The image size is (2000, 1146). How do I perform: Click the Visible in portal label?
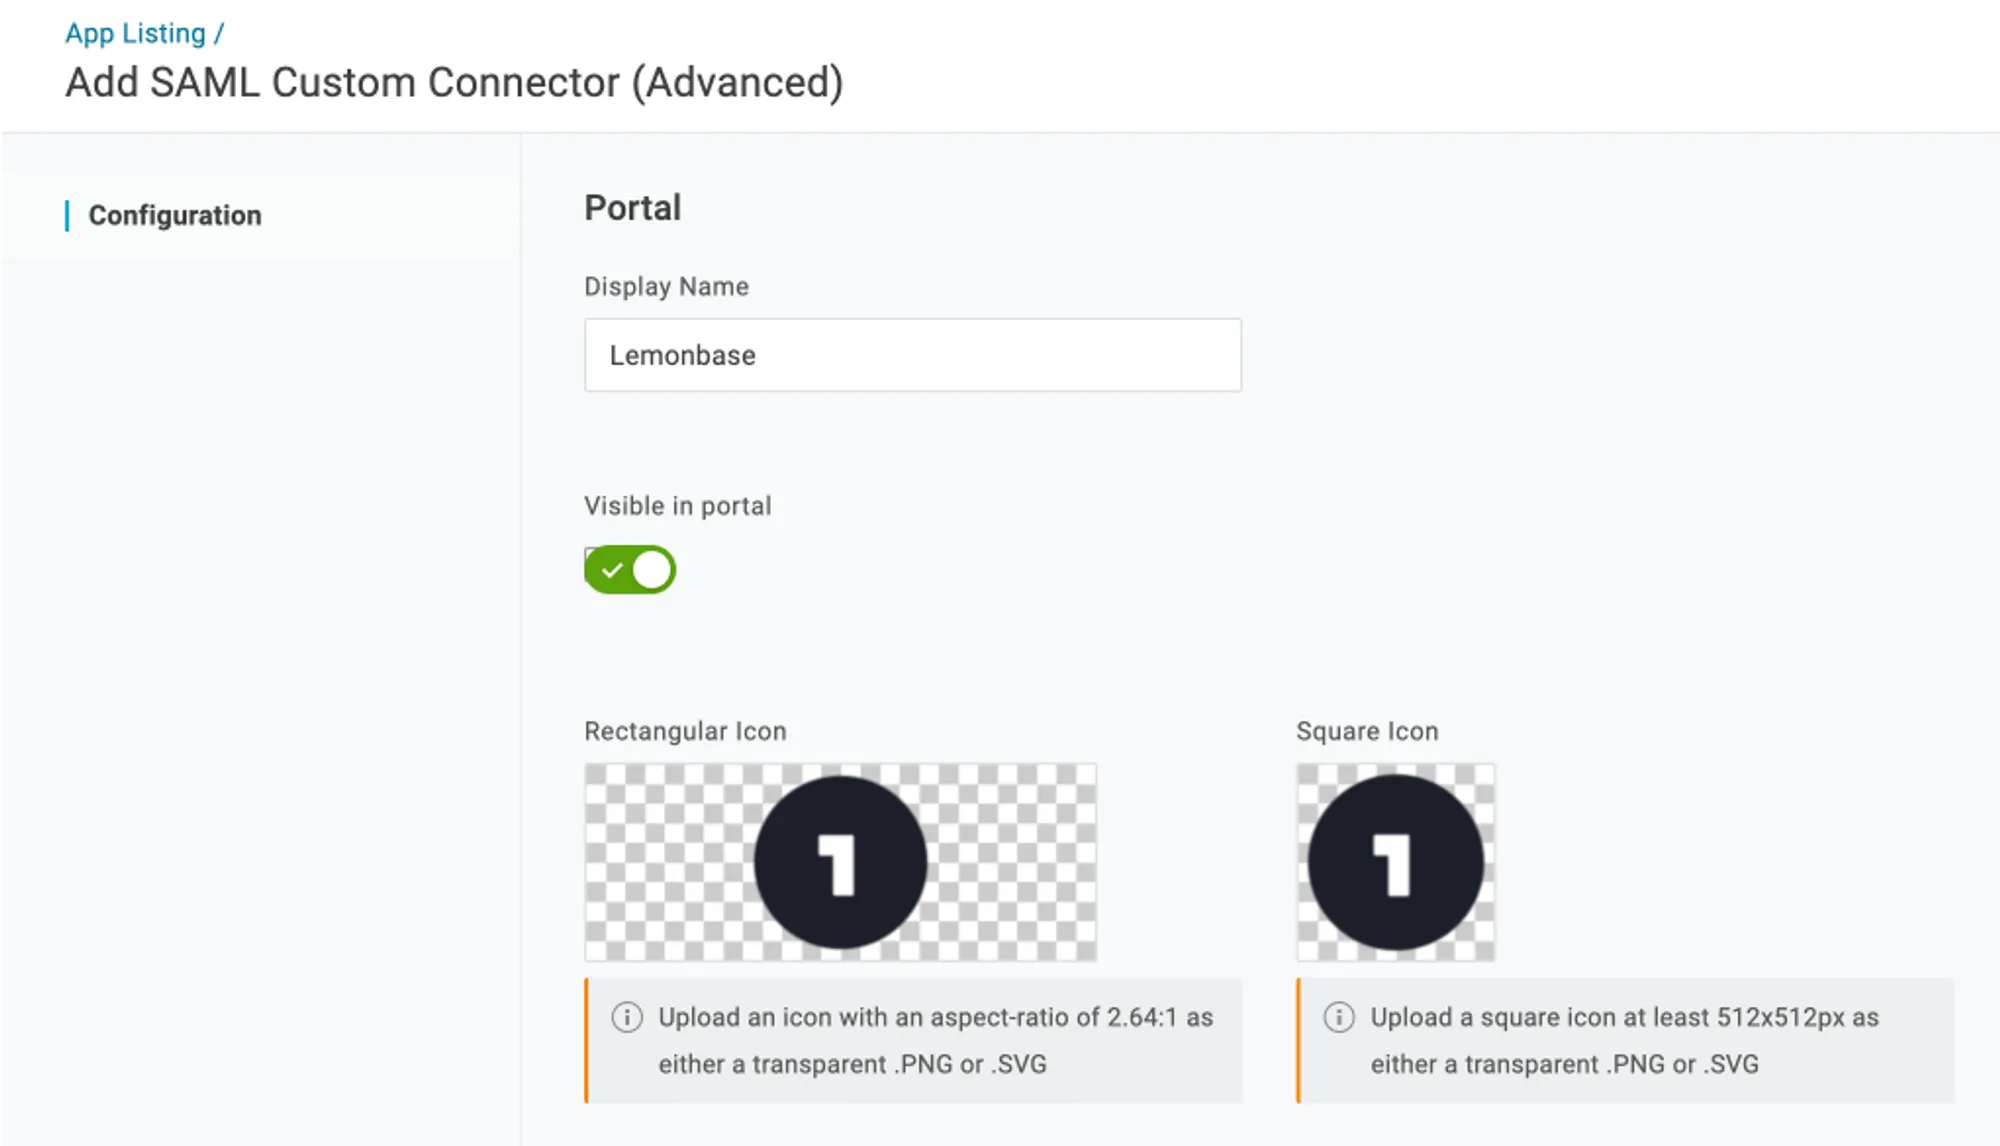coord(678,506)
